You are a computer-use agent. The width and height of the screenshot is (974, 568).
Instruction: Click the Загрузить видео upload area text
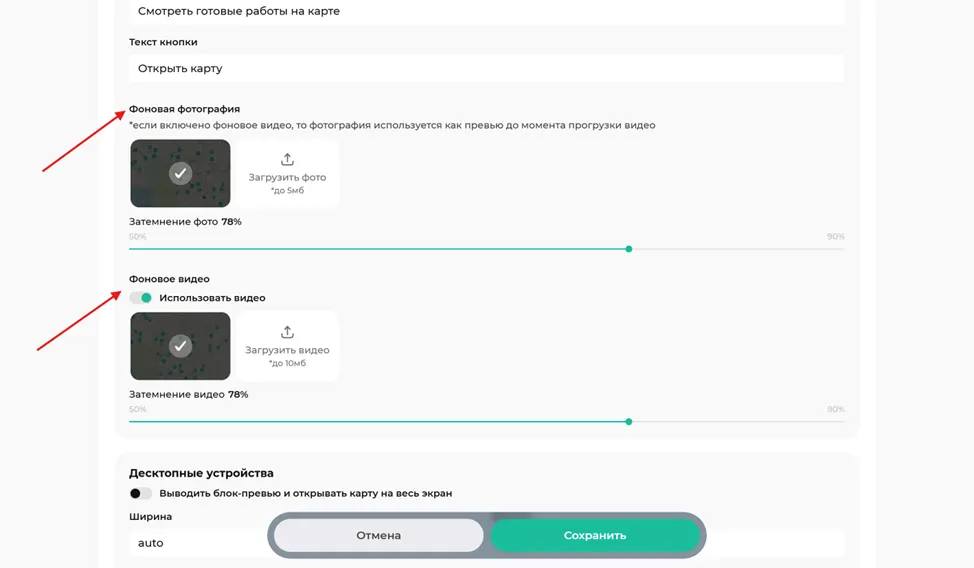tap(287, 350)
